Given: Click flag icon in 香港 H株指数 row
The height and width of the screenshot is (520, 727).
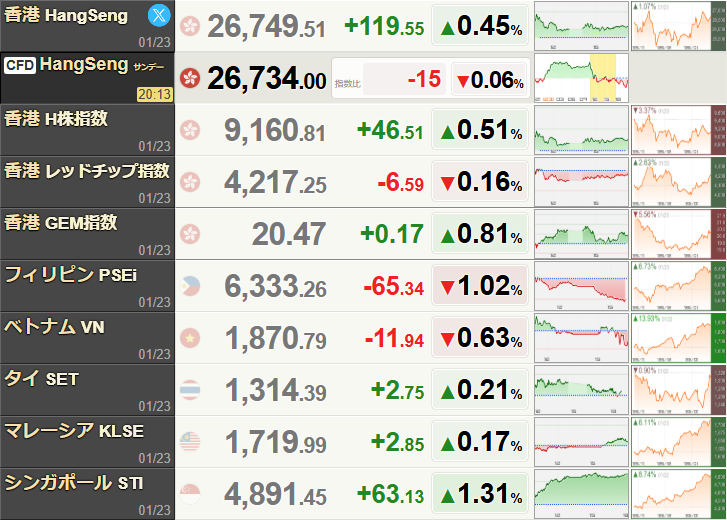Looking at the screenshot, I should (x=190, y=130).
